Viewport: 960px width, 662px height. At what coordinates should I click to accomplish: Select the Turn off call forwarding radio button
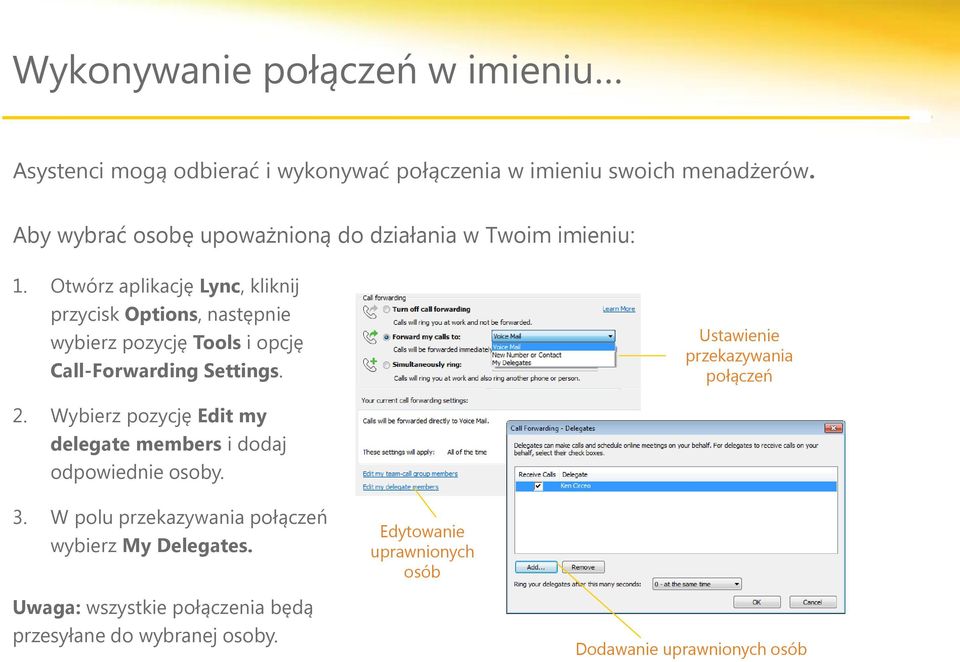(386, 309)
